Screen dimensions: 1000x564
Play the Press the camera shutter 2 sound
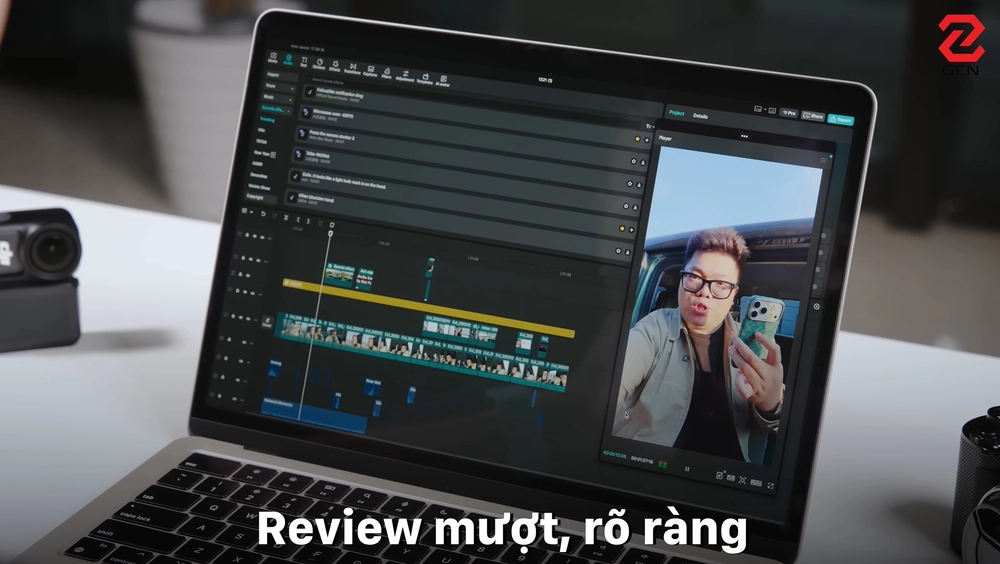point(302,133)
